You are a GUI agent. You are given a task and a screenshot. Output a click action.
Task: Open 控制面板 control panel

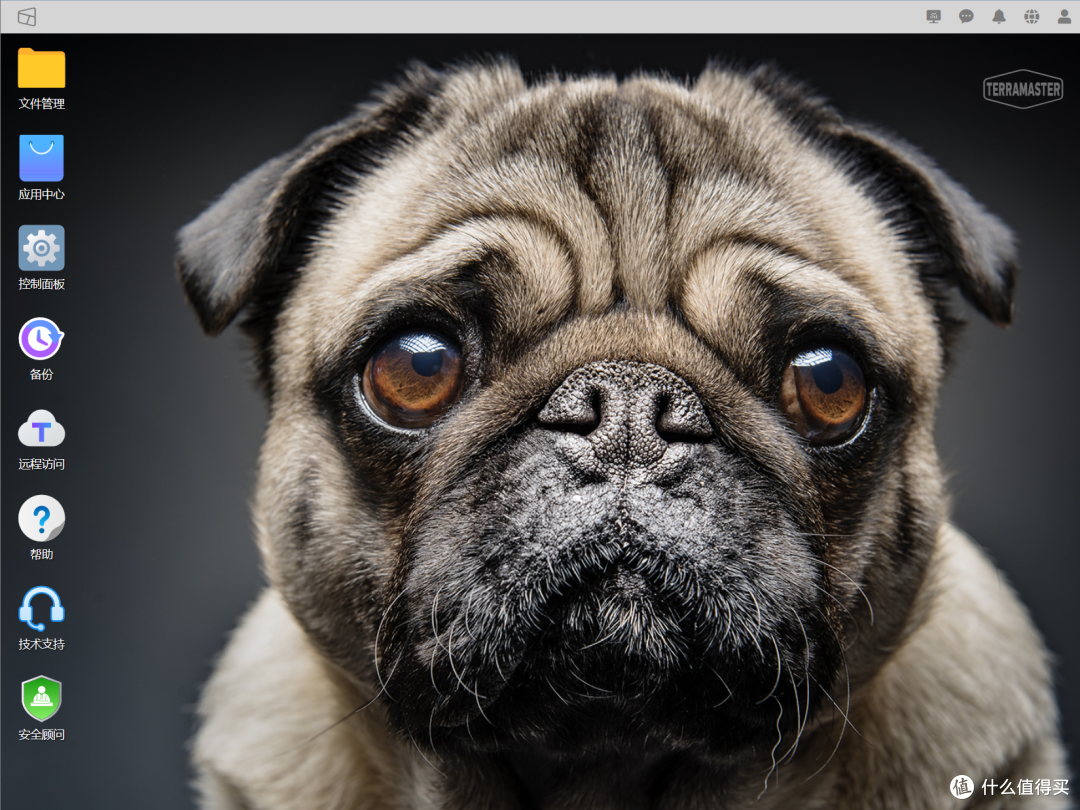coord(41,248)
